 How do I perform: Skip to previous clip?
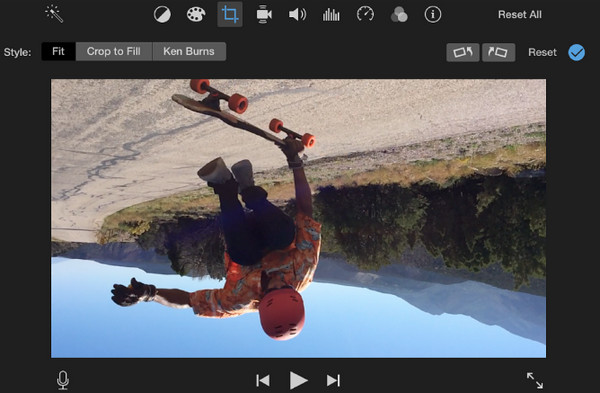pos(263,380)
